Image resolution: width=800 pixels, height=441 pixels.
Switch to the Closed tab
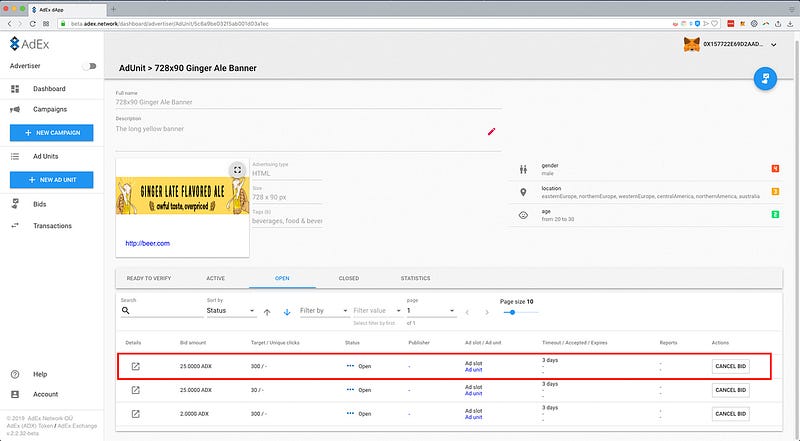click(x=349, y=278)
